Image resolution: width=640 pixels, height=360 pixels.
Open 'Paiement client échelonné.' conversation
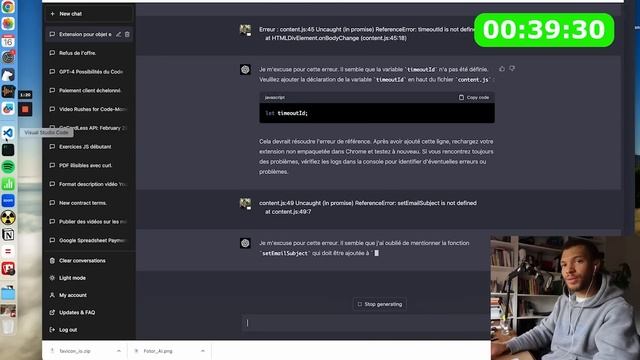tap(89, 91)
